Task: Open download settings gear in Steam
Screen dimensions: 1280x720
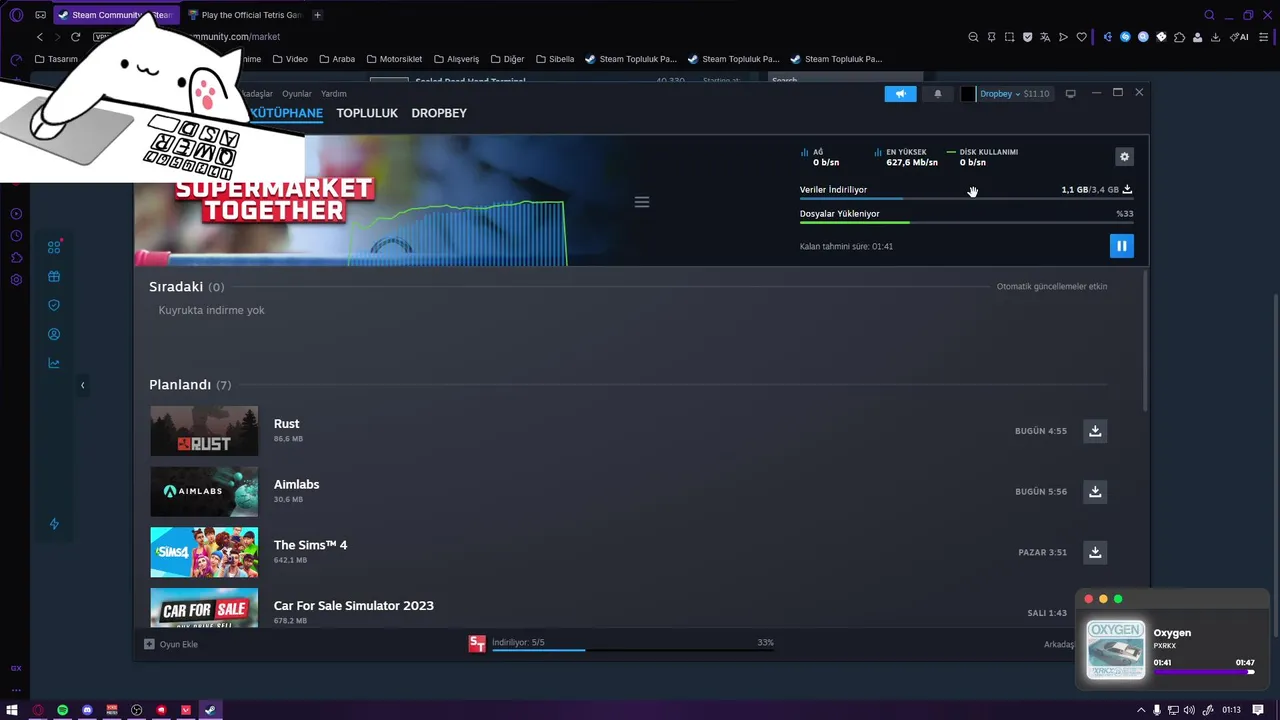Action: [1124, 157]
